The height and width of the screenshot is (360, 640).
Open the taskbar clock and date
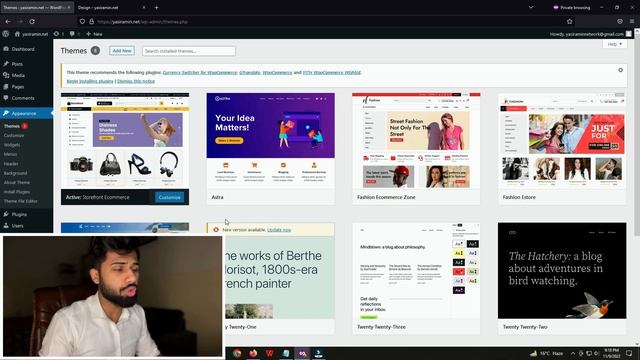(x=611, y=353)
